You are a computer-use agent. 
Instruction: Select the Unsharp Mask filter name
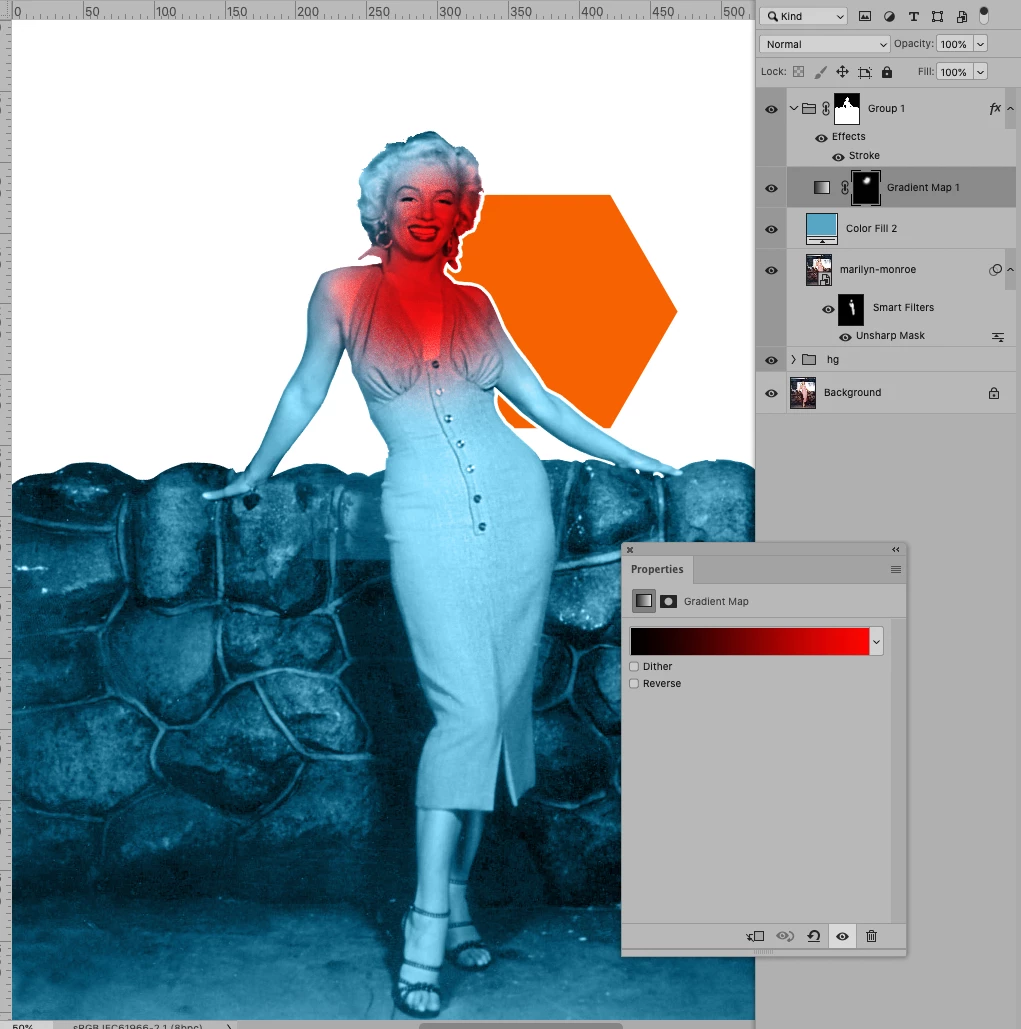point(890,335)
